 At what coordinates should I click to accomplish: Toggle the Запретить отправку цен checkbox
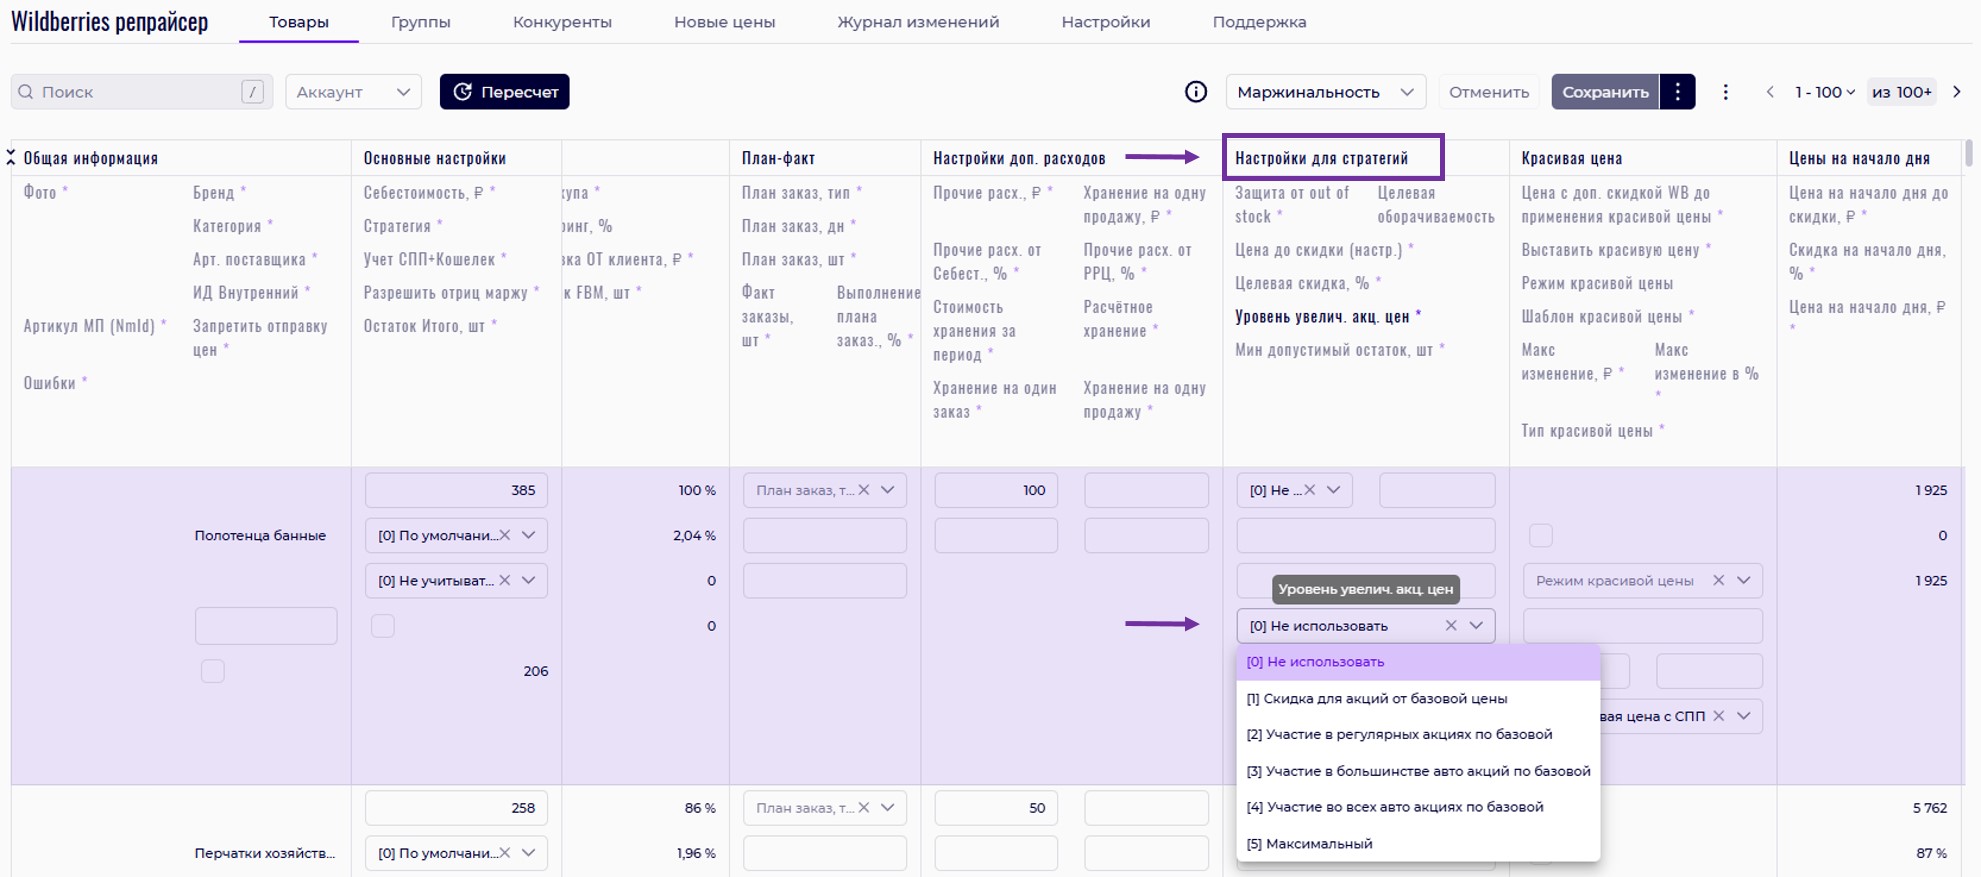click(x=213, y=671)
